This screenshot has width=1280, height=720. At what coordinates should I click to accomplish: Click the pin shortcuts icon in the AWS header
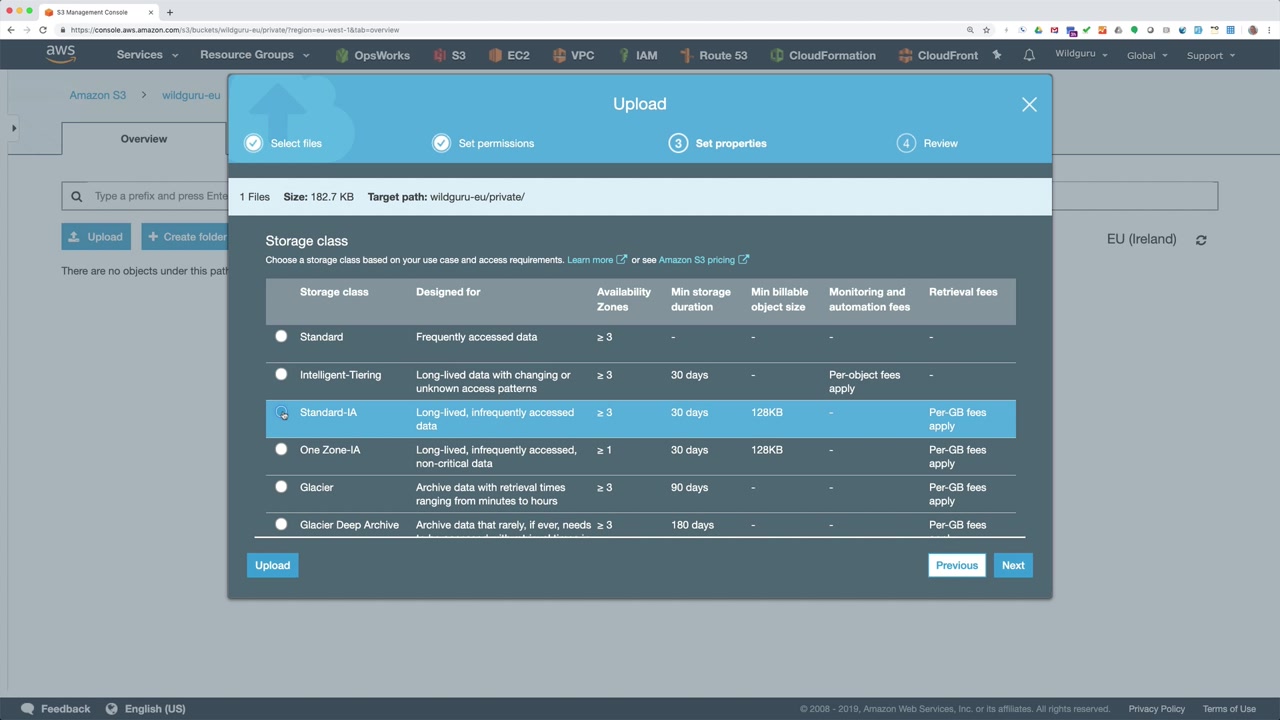click(x=997, y=55)
